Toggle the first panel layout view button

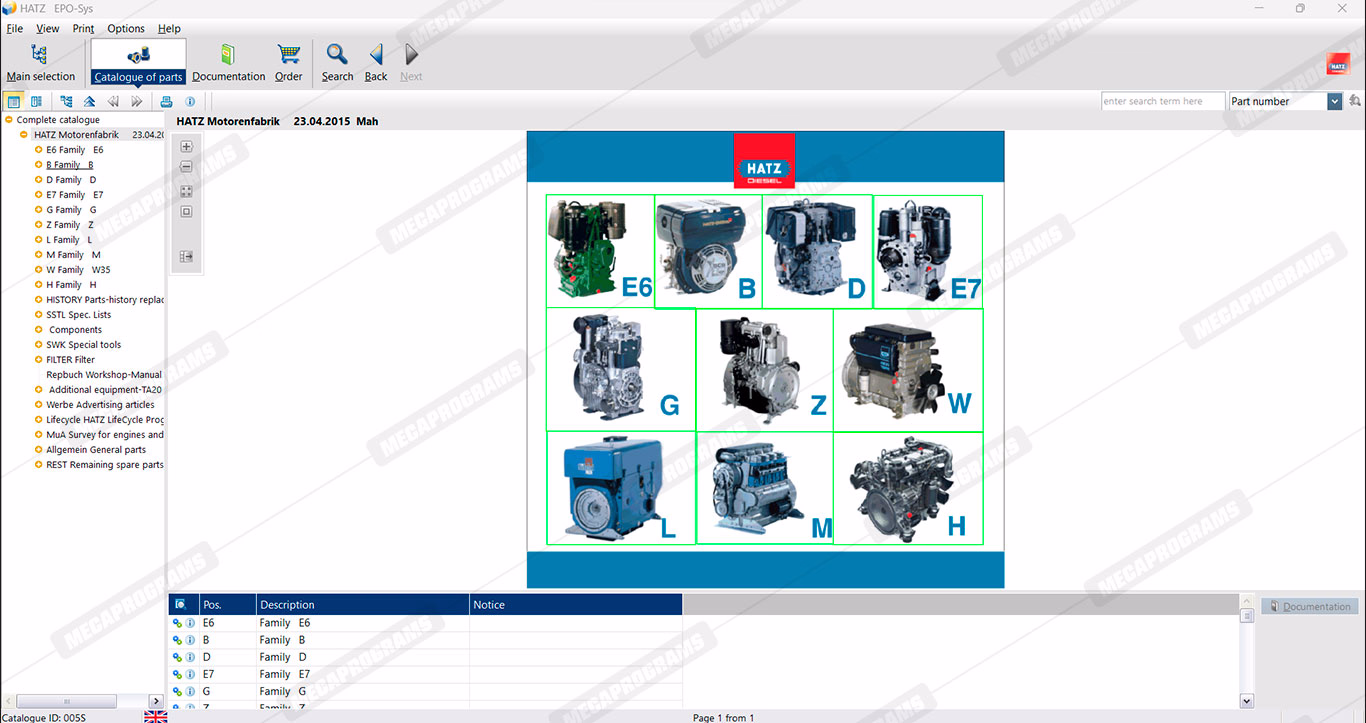[14, 101]
